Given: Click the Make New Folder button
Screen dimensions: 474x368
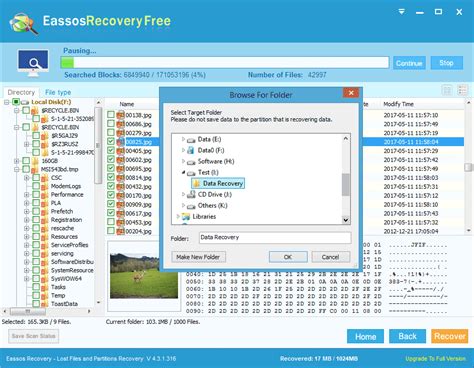Looking at the screenshot, I should [x=198, y=257].
